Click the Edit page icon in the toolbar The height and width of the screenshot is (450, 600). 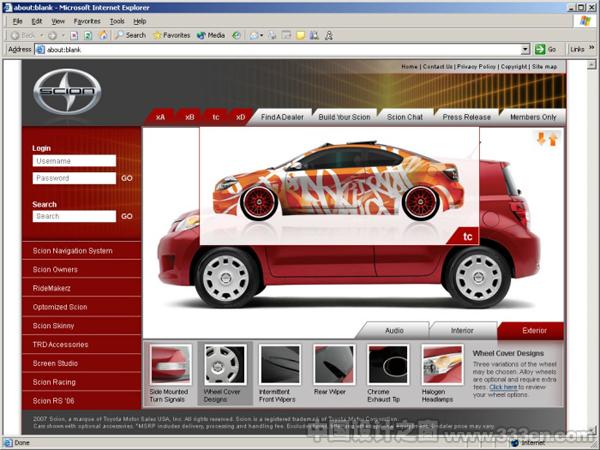pos(286,36)
